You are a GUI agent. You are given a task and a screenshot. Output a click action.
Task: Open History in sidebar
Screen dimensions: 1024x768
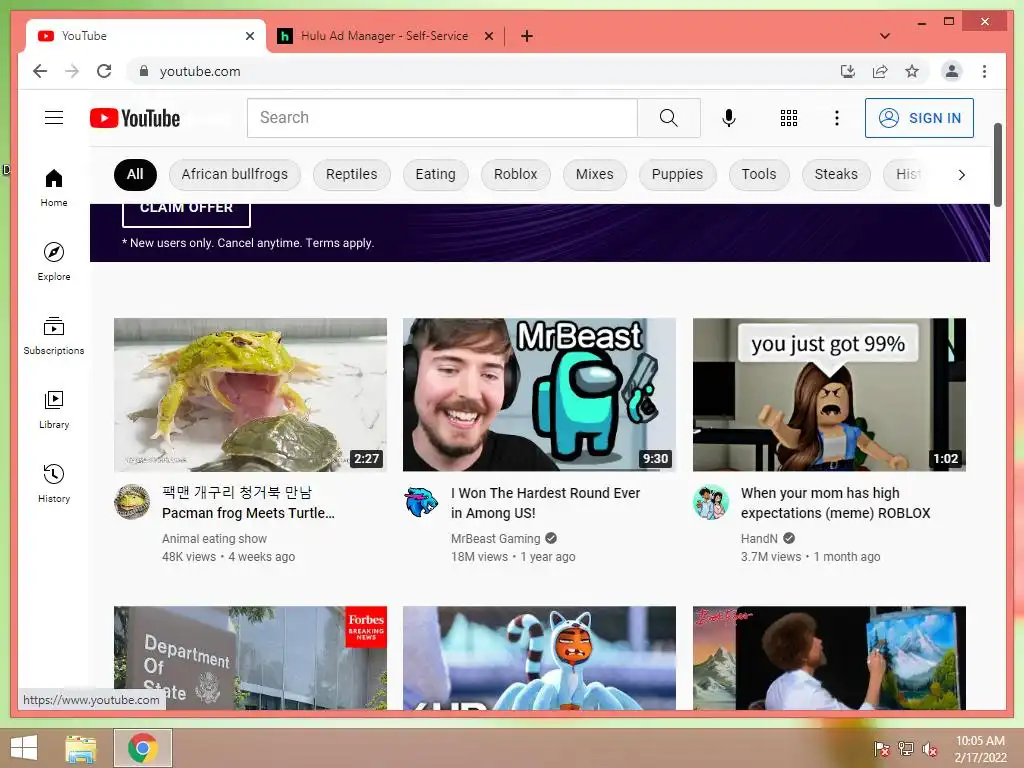coord(54,483)
